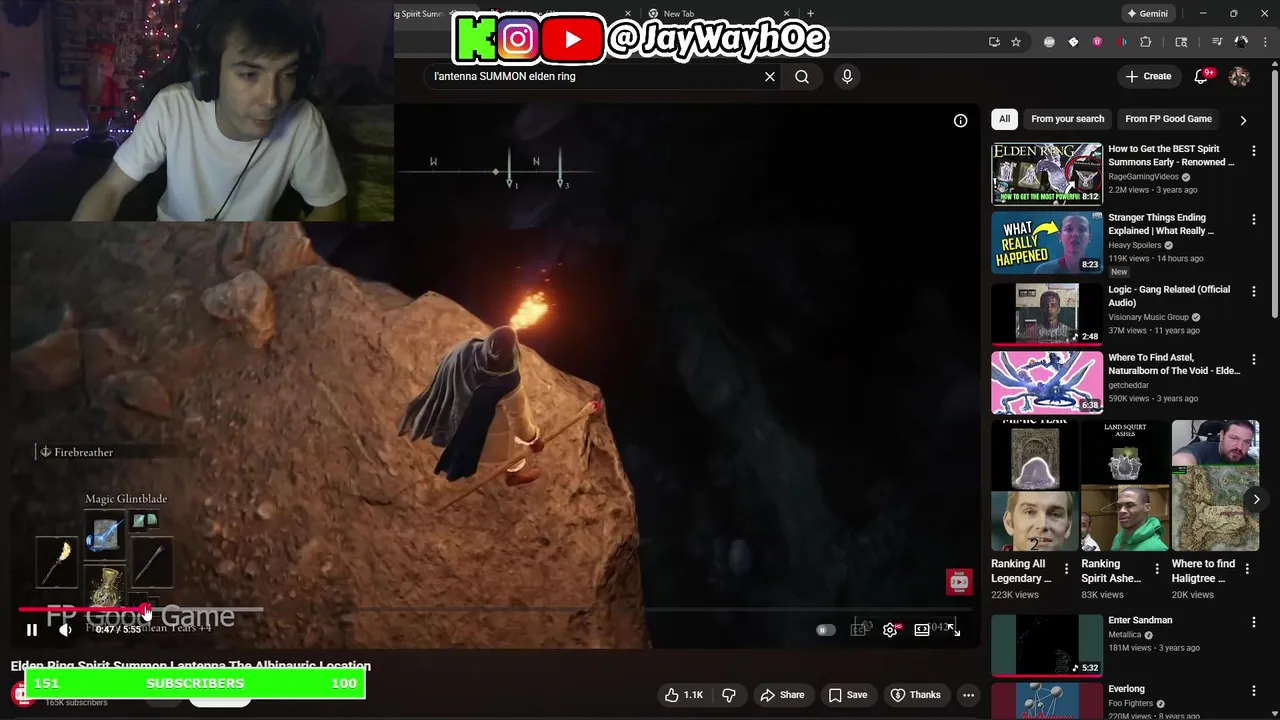Pause the playing YouTube video
Viewport: 1280px width, 720px height.
(32, 630)
